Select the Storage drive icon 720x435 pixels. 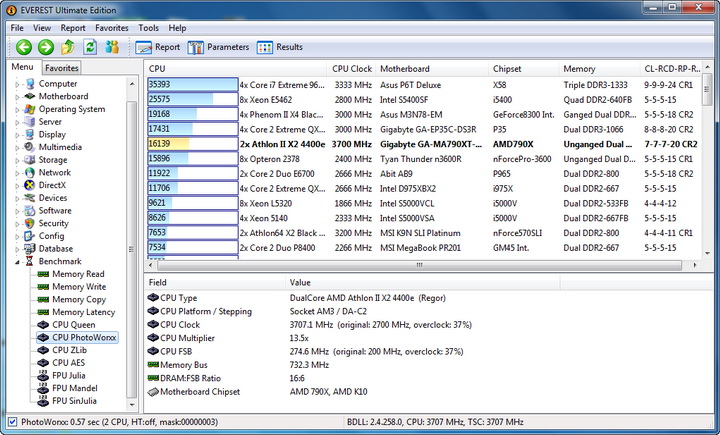30,160
